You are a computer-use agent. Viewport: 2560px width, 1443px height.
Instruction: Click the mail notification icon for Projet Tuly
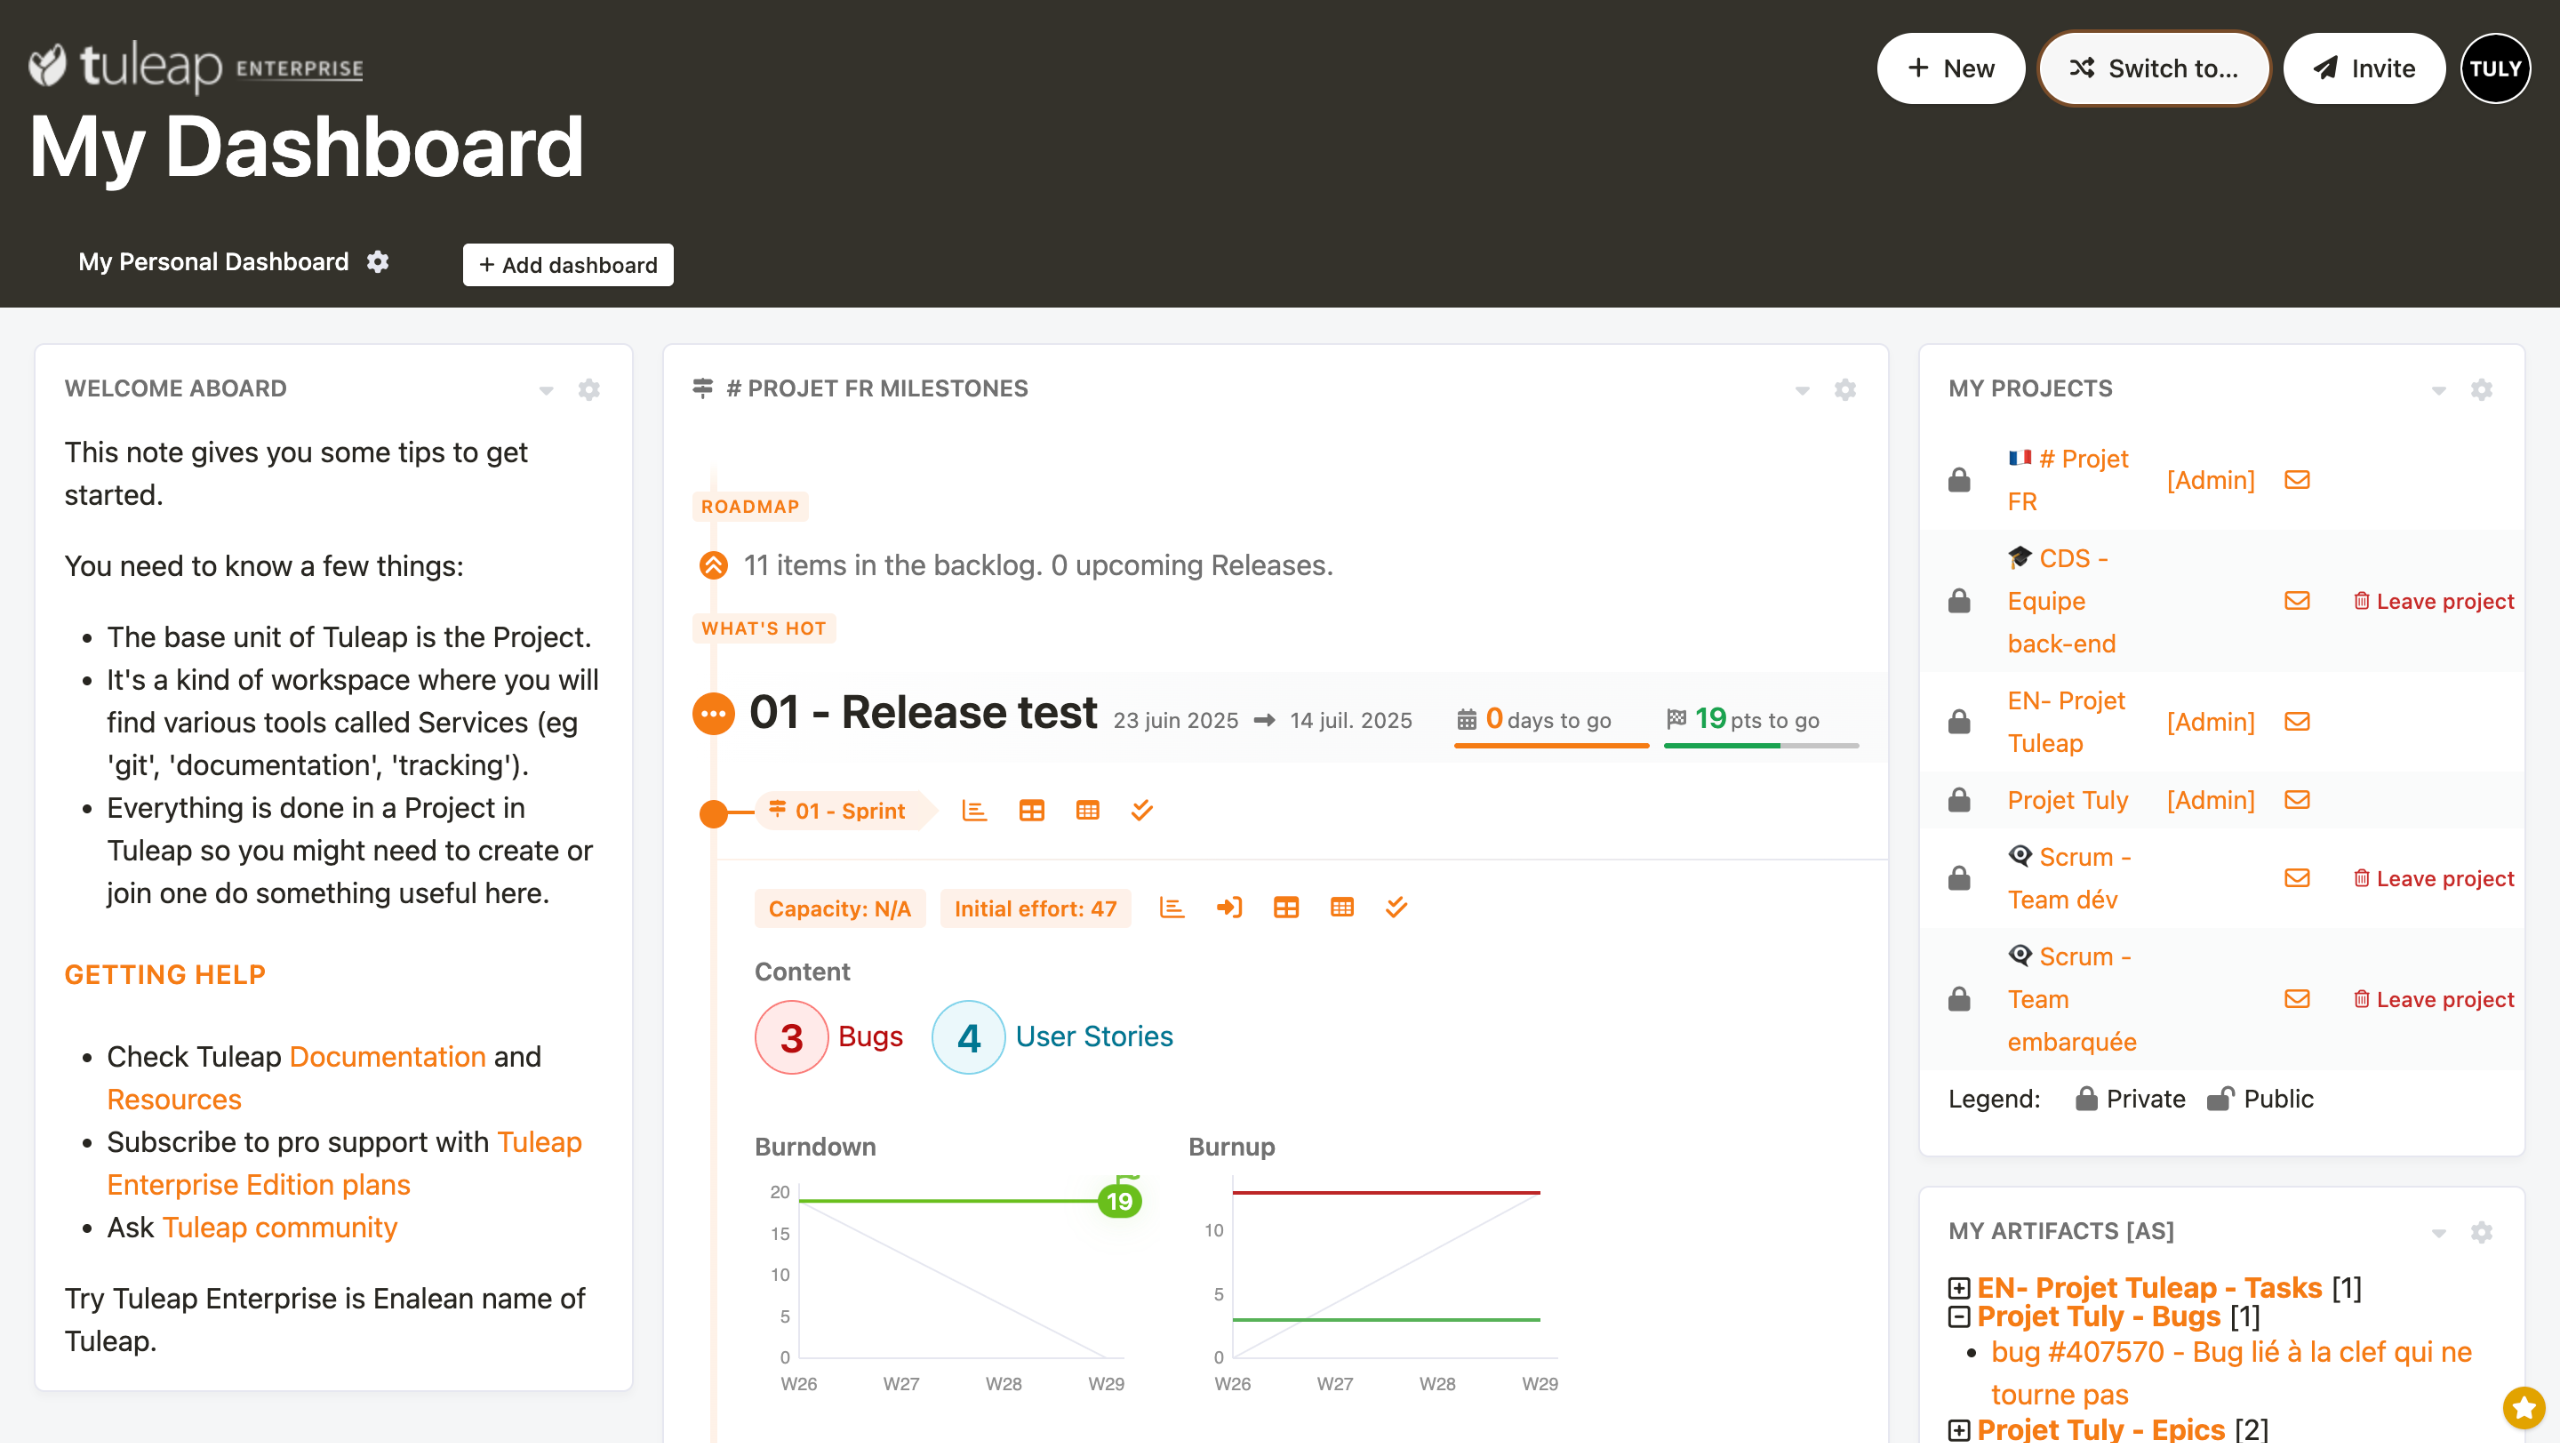point(2297,800)
